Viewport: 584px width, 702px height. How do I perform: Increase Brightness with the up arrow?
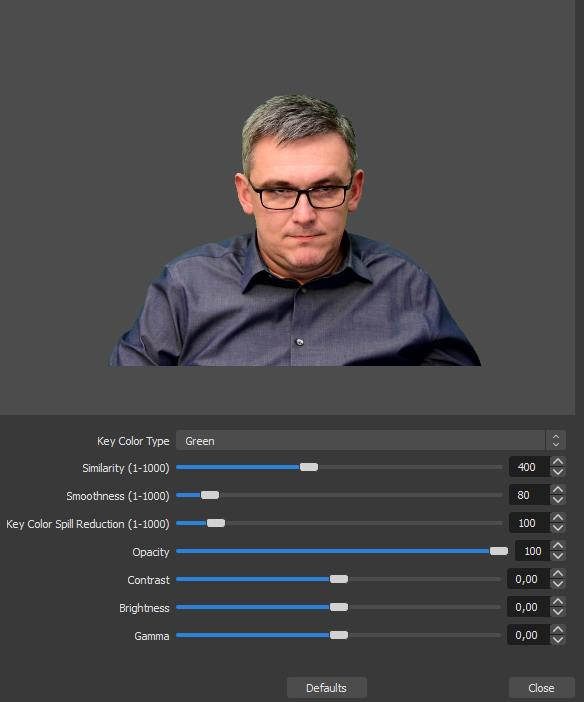pyautogui.click(x=558, y=602)
